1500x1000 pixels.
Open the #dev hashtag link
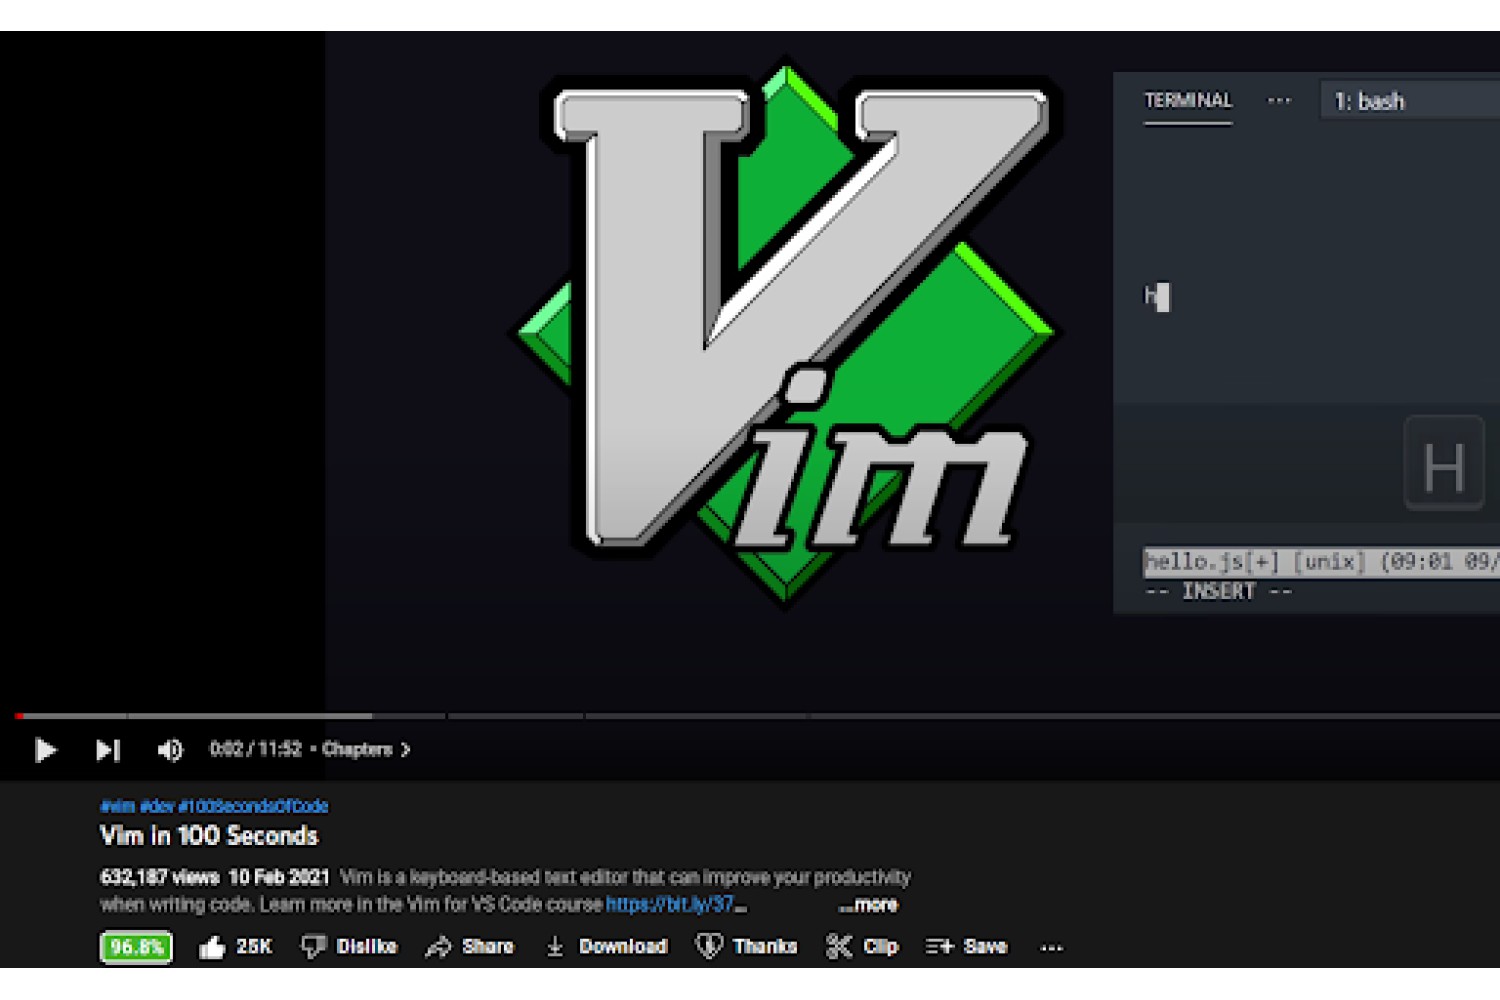[157, 806]
